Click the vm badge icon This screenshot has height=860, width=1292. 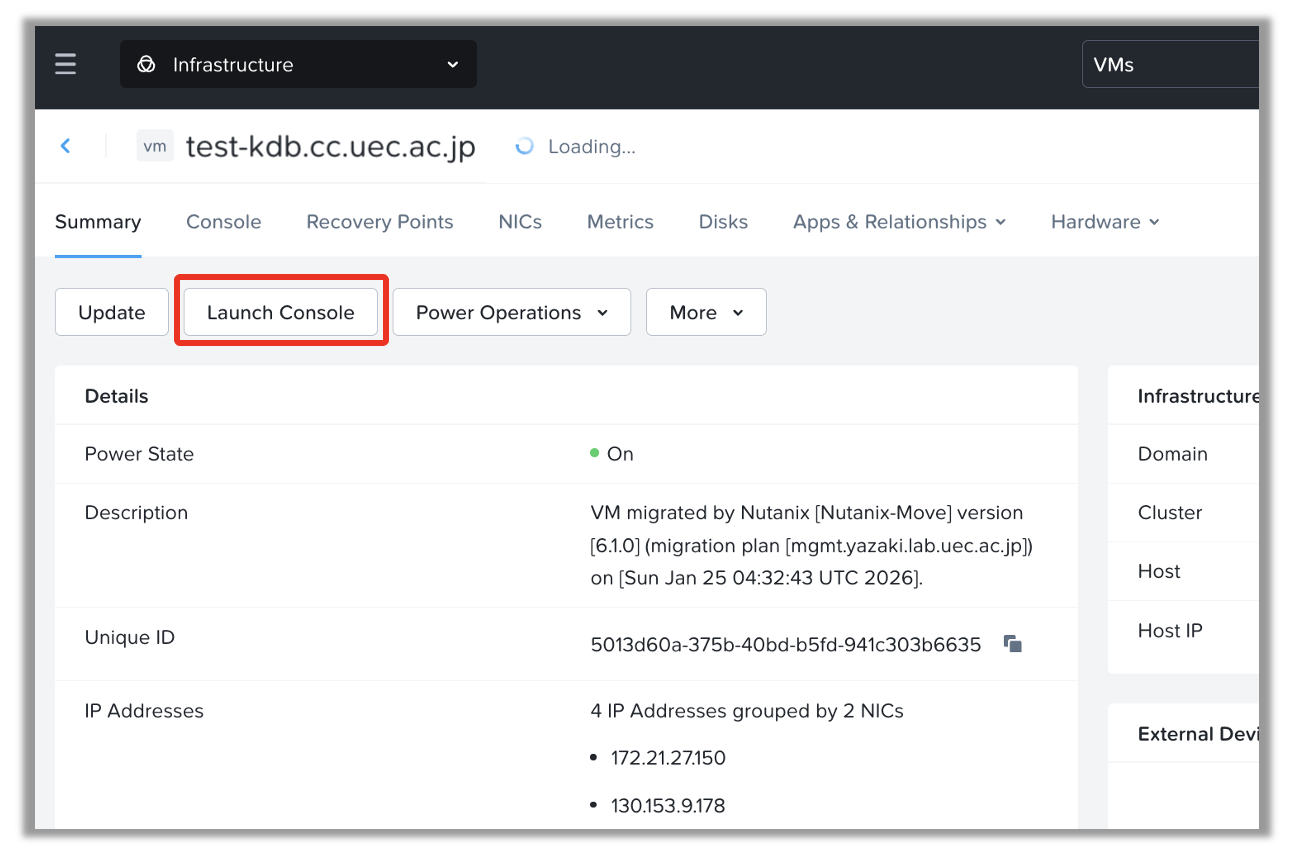click(155, 146)
